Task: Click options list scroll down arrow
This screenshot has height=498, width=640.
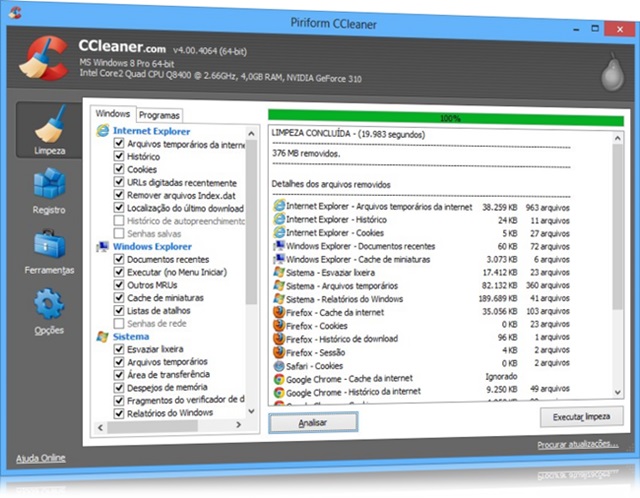Action: pyautogui.click(x=251, y=411)
